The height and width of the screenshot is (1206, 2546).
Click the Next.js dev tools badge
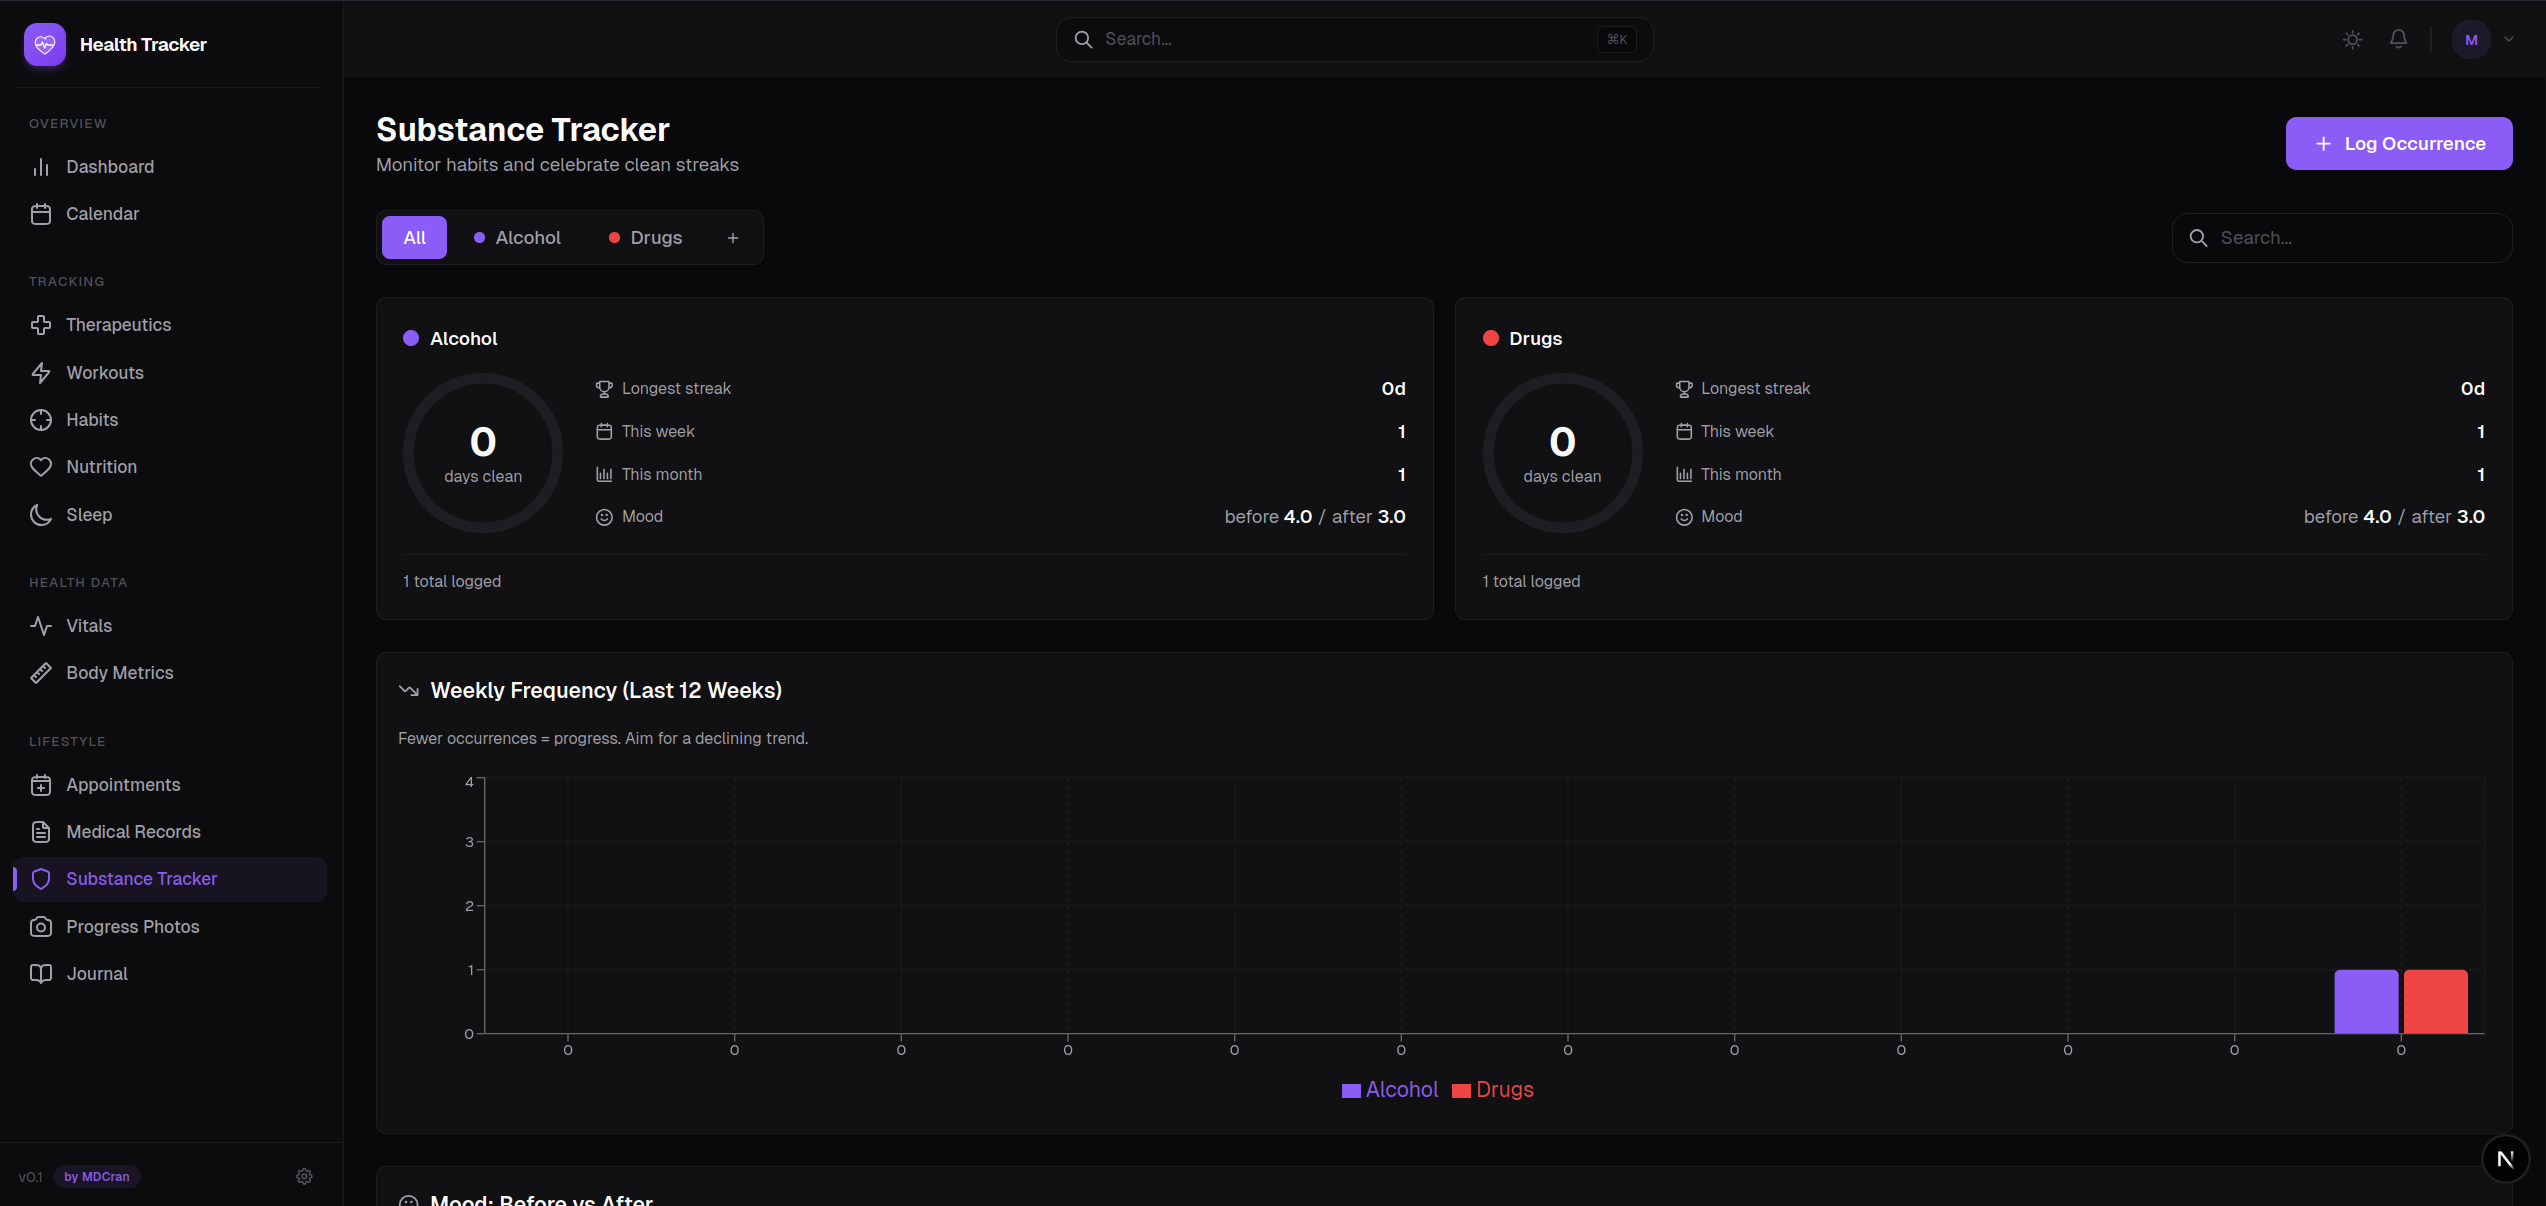(2506, 1159)
